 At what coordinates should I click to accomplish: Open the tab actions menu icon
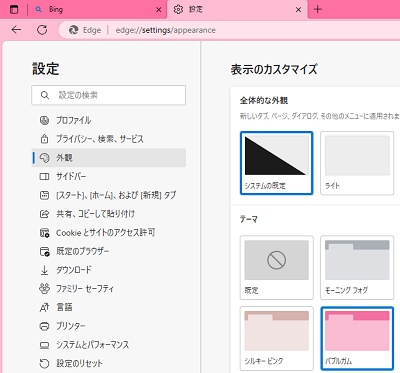[x=14, y=9]
